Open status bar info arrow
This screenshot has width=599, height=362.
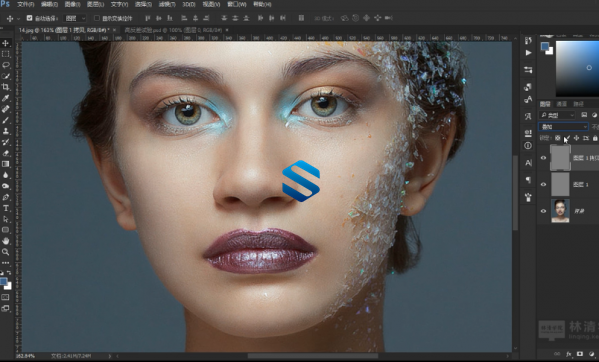[110, 356]
